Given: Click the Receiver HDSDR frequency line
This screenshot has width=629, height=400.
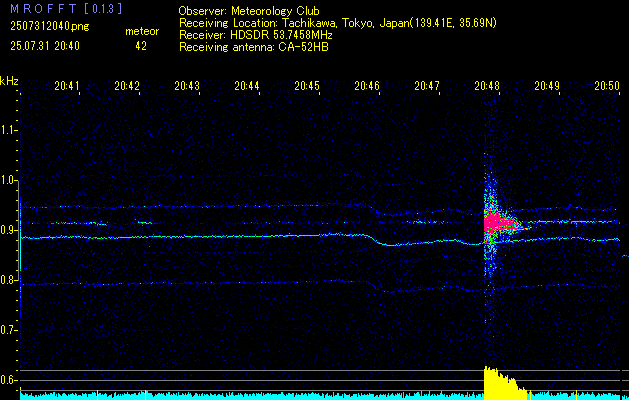Looking at the screenshot, I should coord(256,33).
